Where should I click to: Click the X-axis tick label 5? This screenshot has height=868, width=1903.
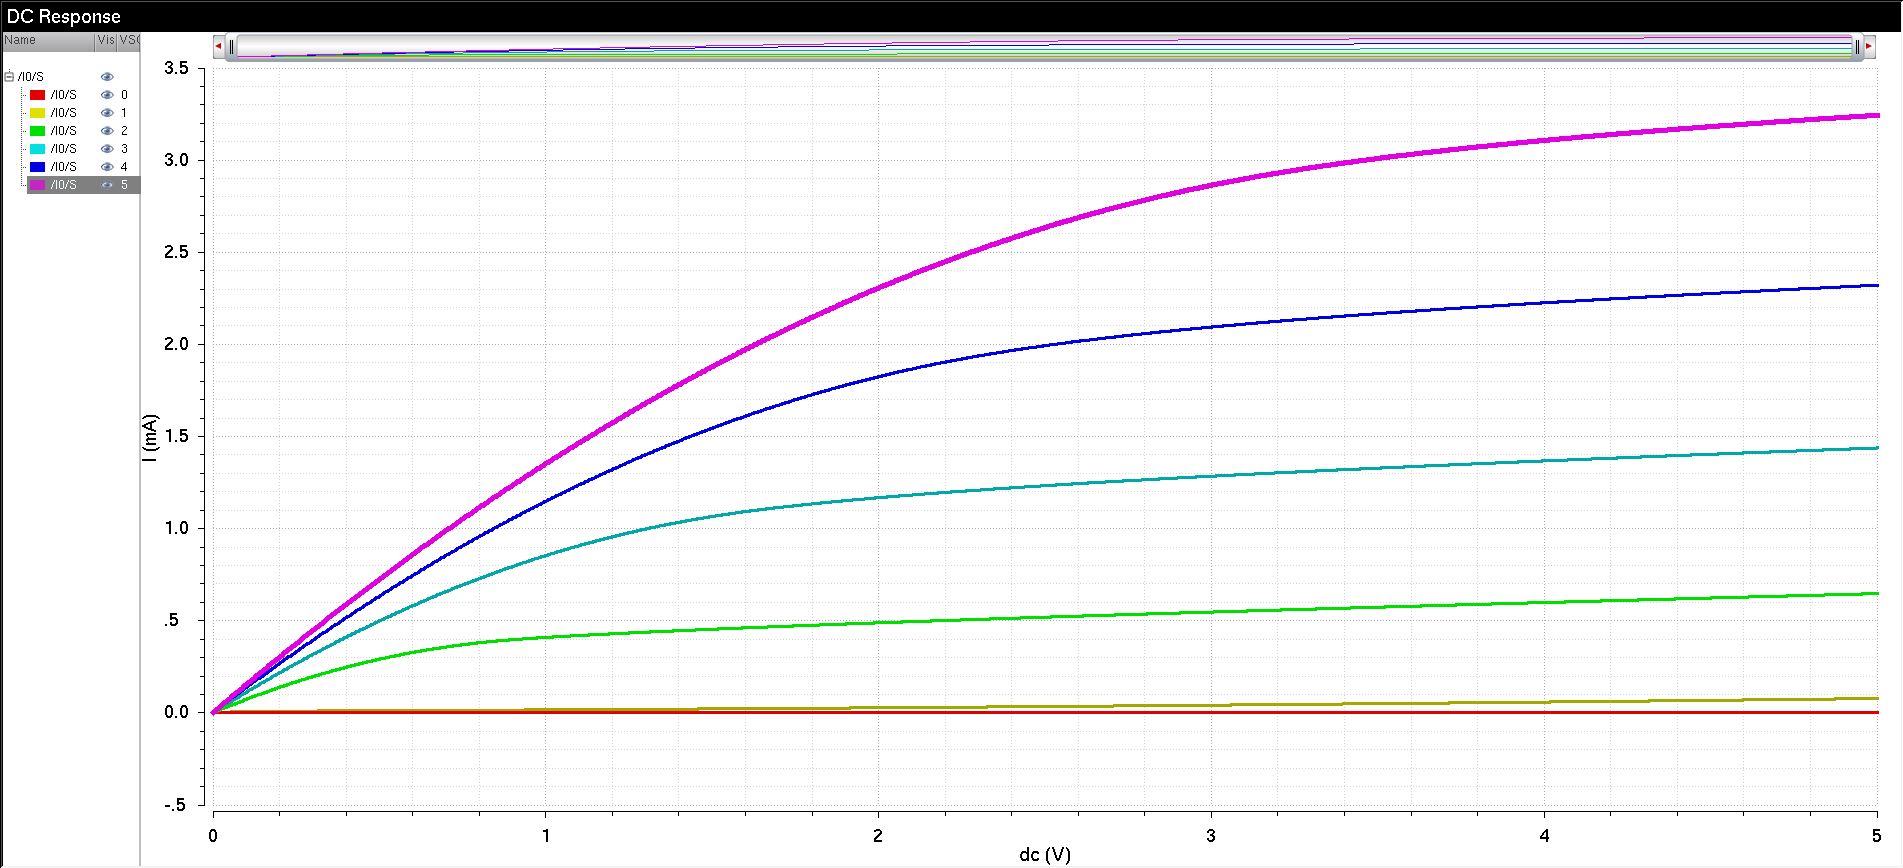[1877, 835]
